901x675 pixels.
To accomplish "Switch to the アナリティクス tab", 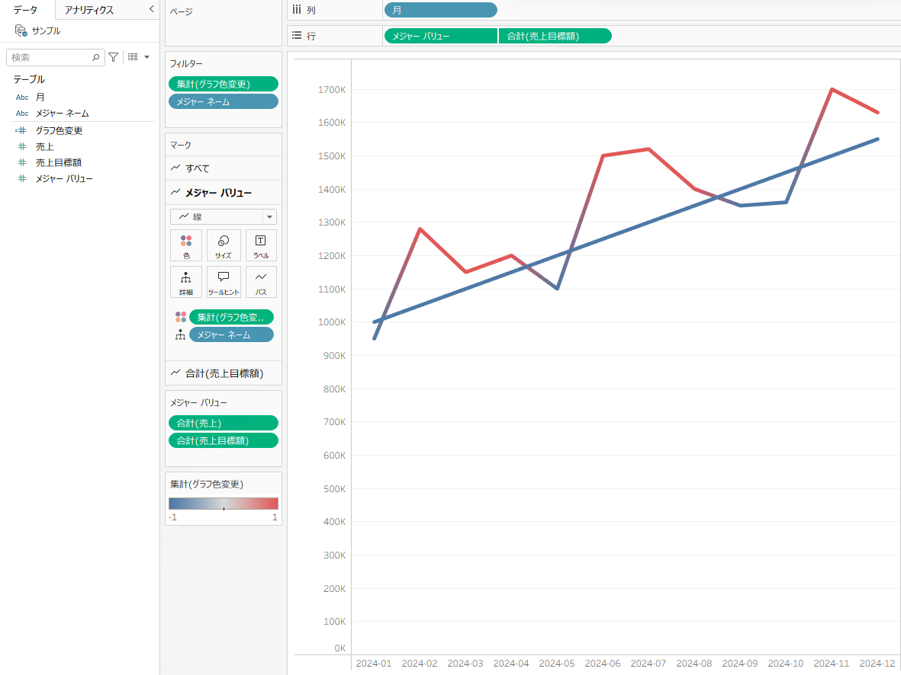I will click(x=89, y=10).
